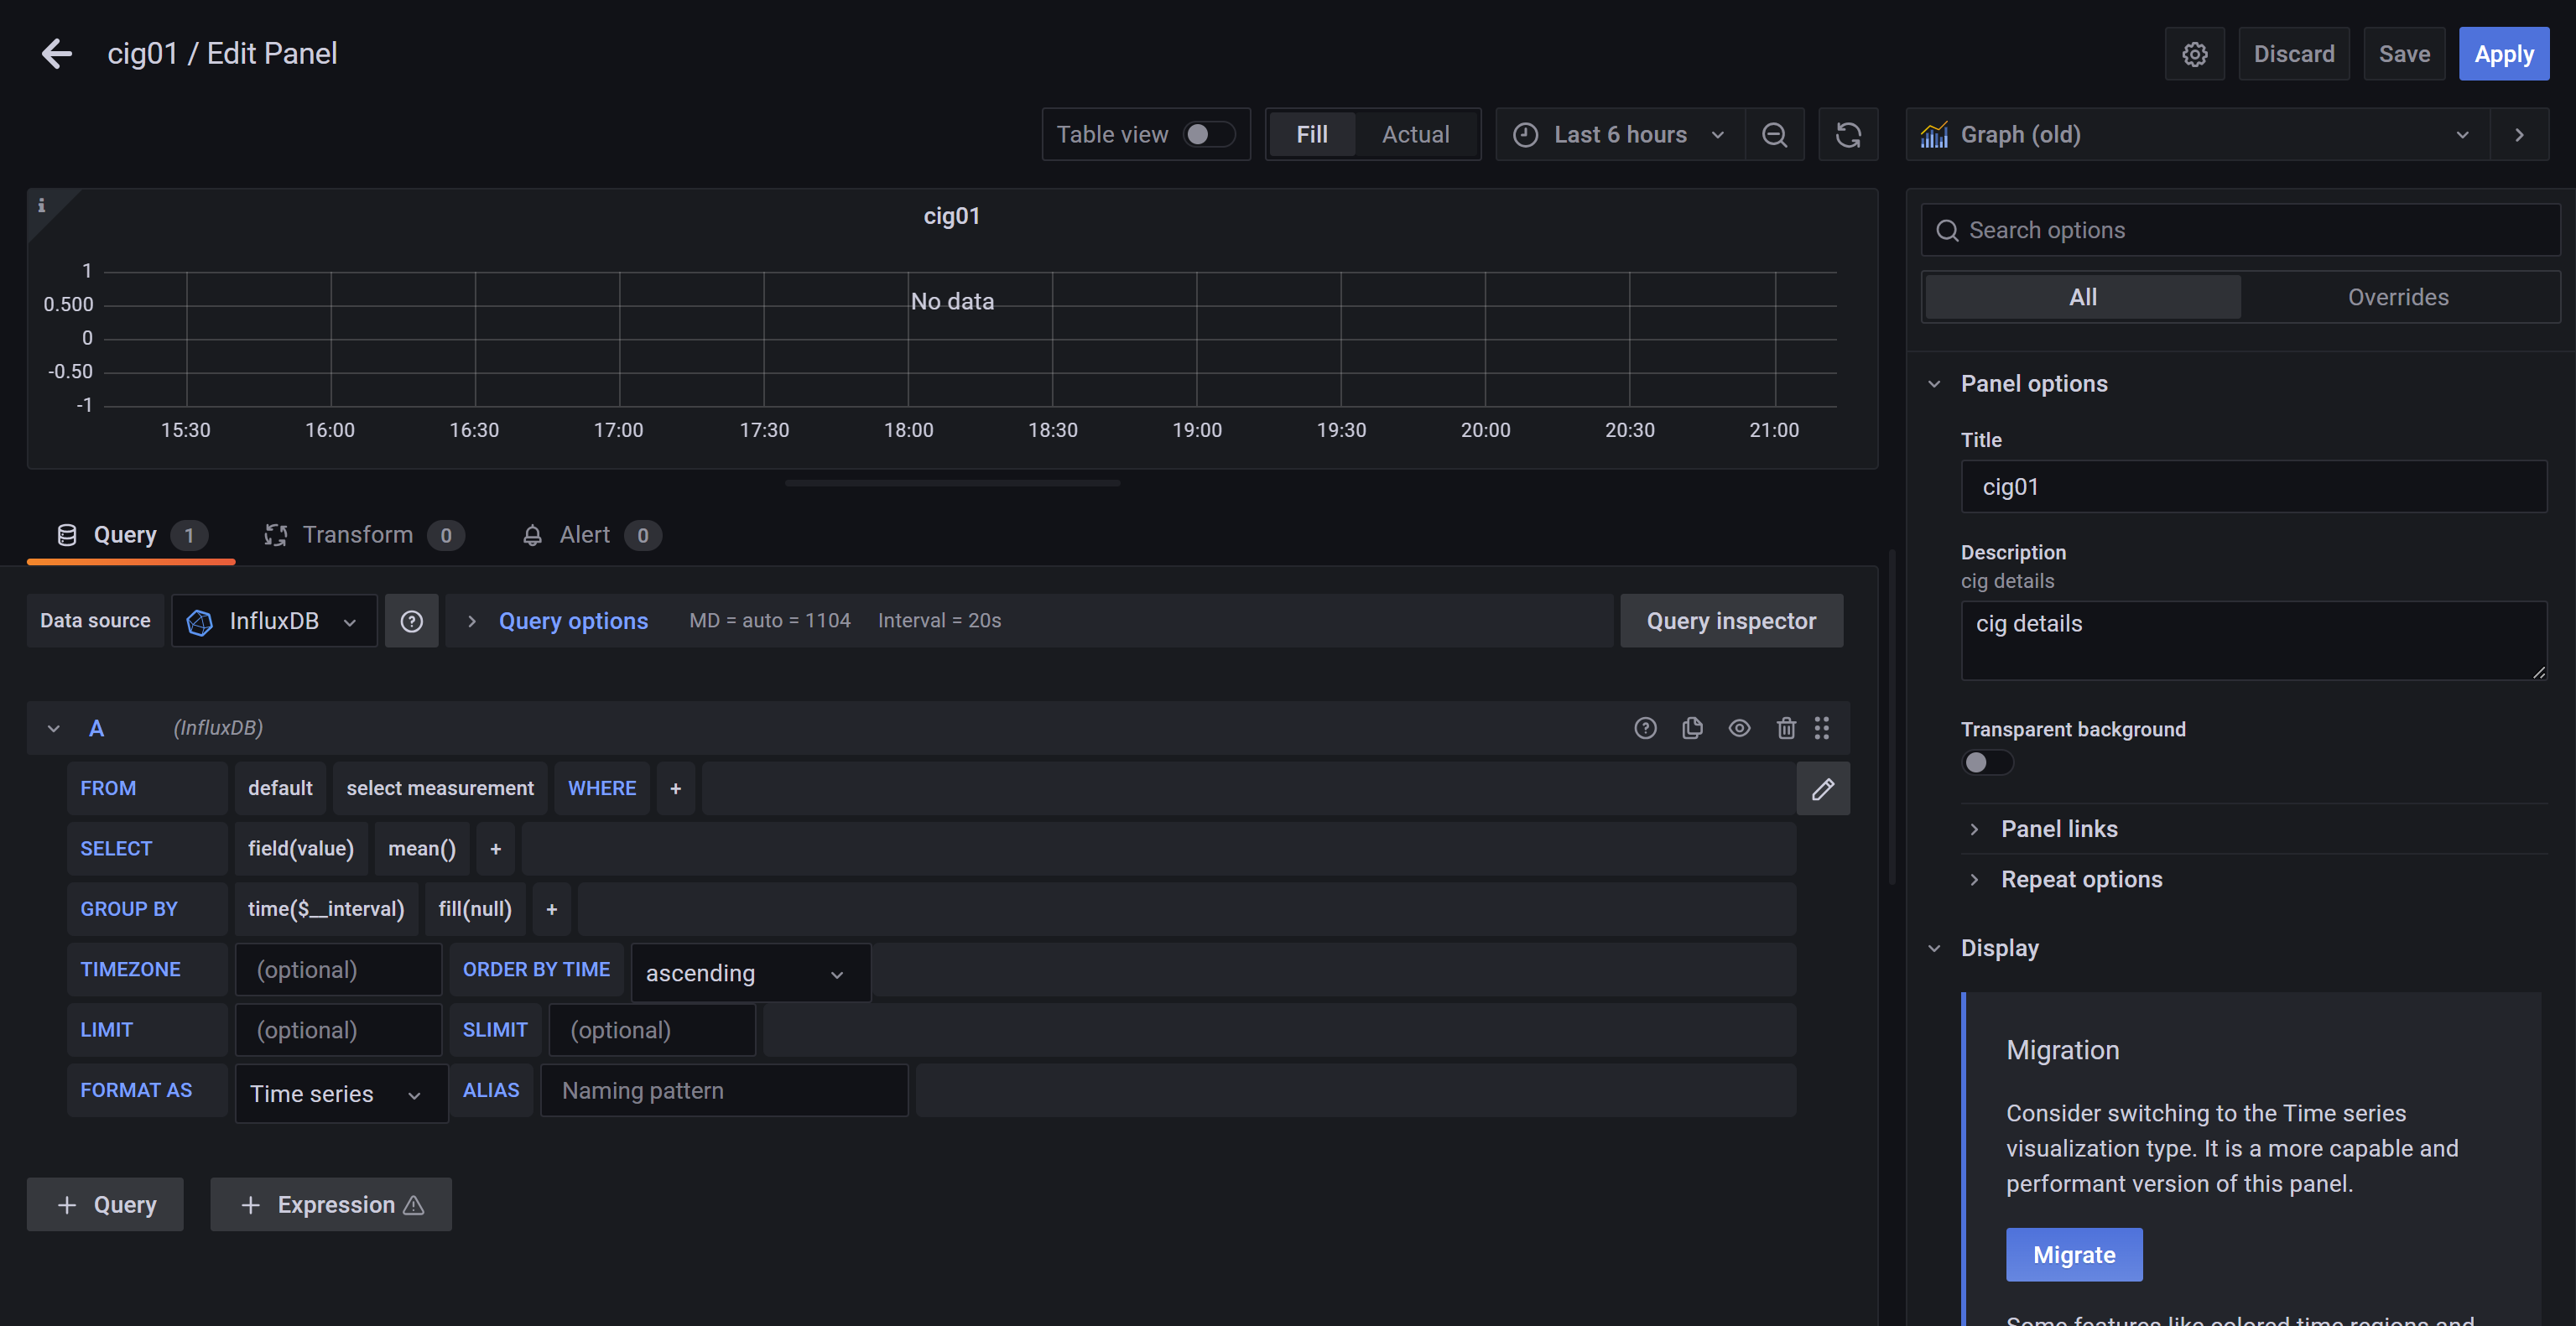Expand Panel links section
The width and height of the screenshot is (2576, 1326).
click(2058, 829)
